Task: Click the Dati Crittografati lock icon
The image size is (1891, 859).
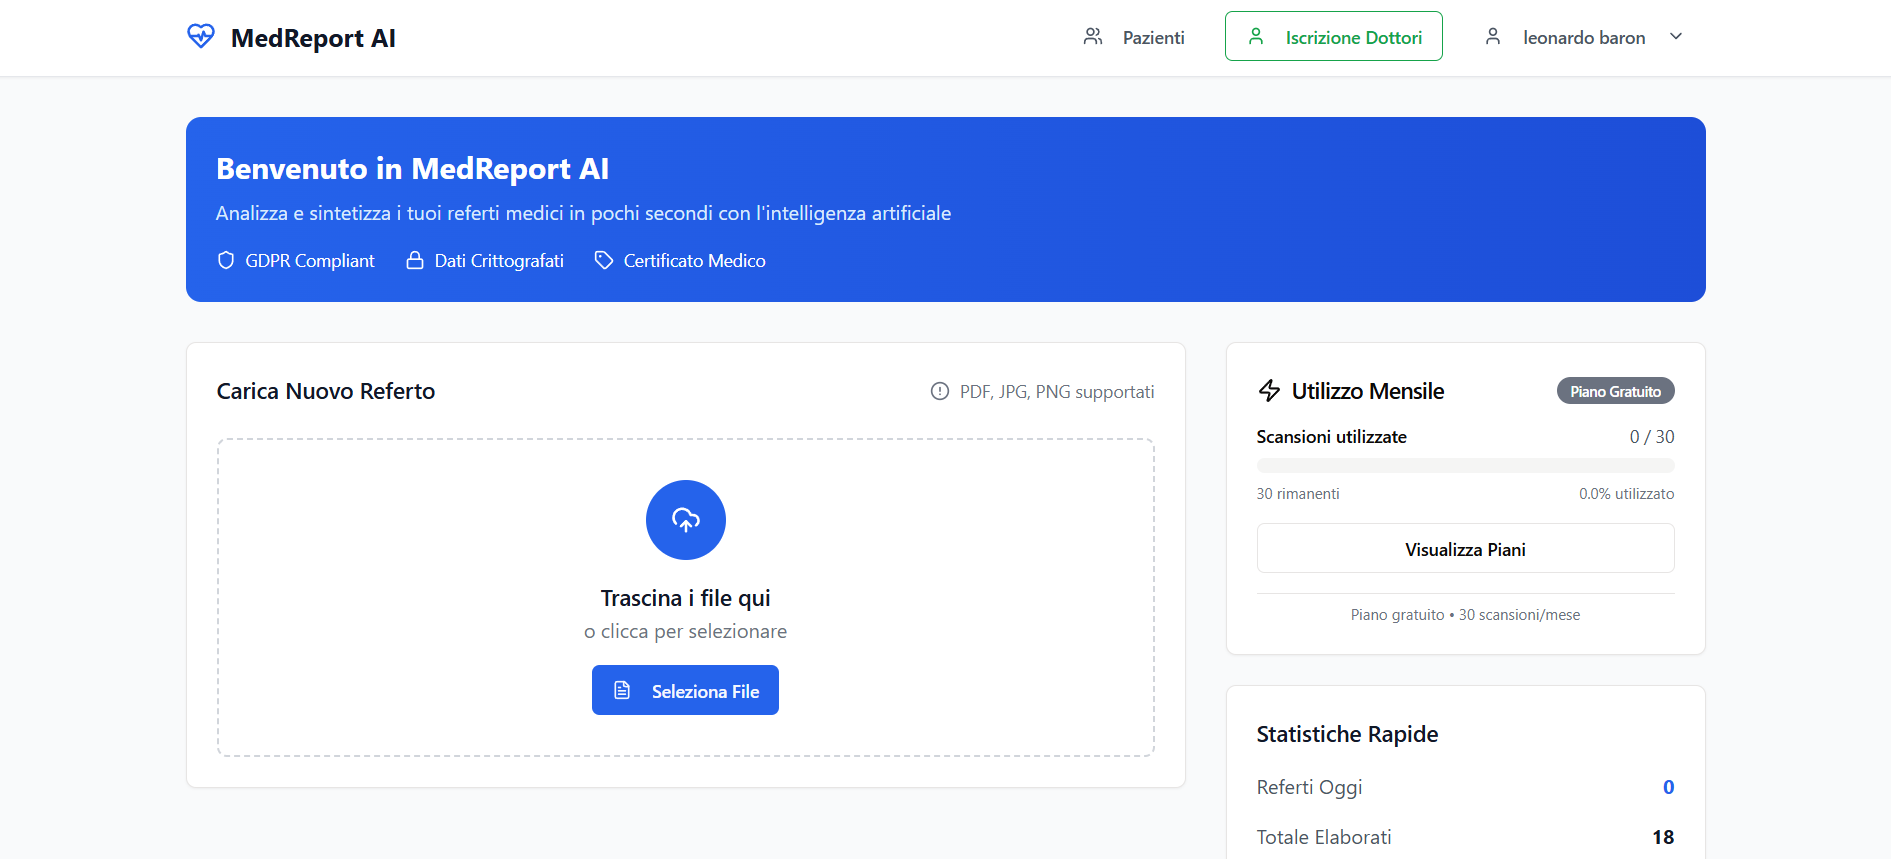Action: click(415, 261)
